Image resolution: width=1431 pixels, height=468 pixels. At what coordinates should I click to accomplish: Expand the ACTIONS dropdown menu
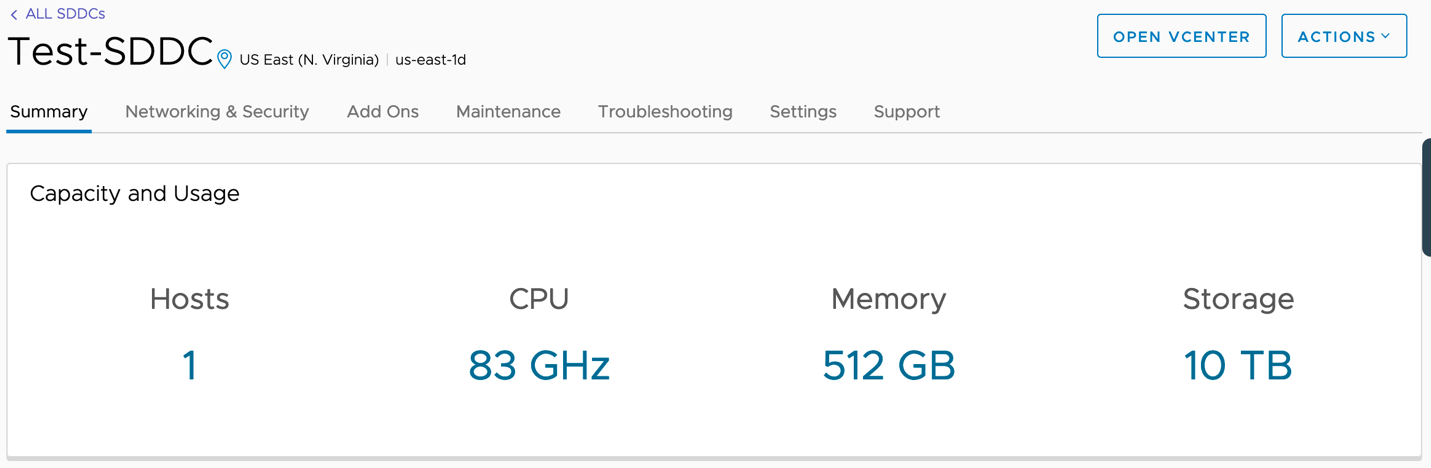click(x=1343, y=36)
